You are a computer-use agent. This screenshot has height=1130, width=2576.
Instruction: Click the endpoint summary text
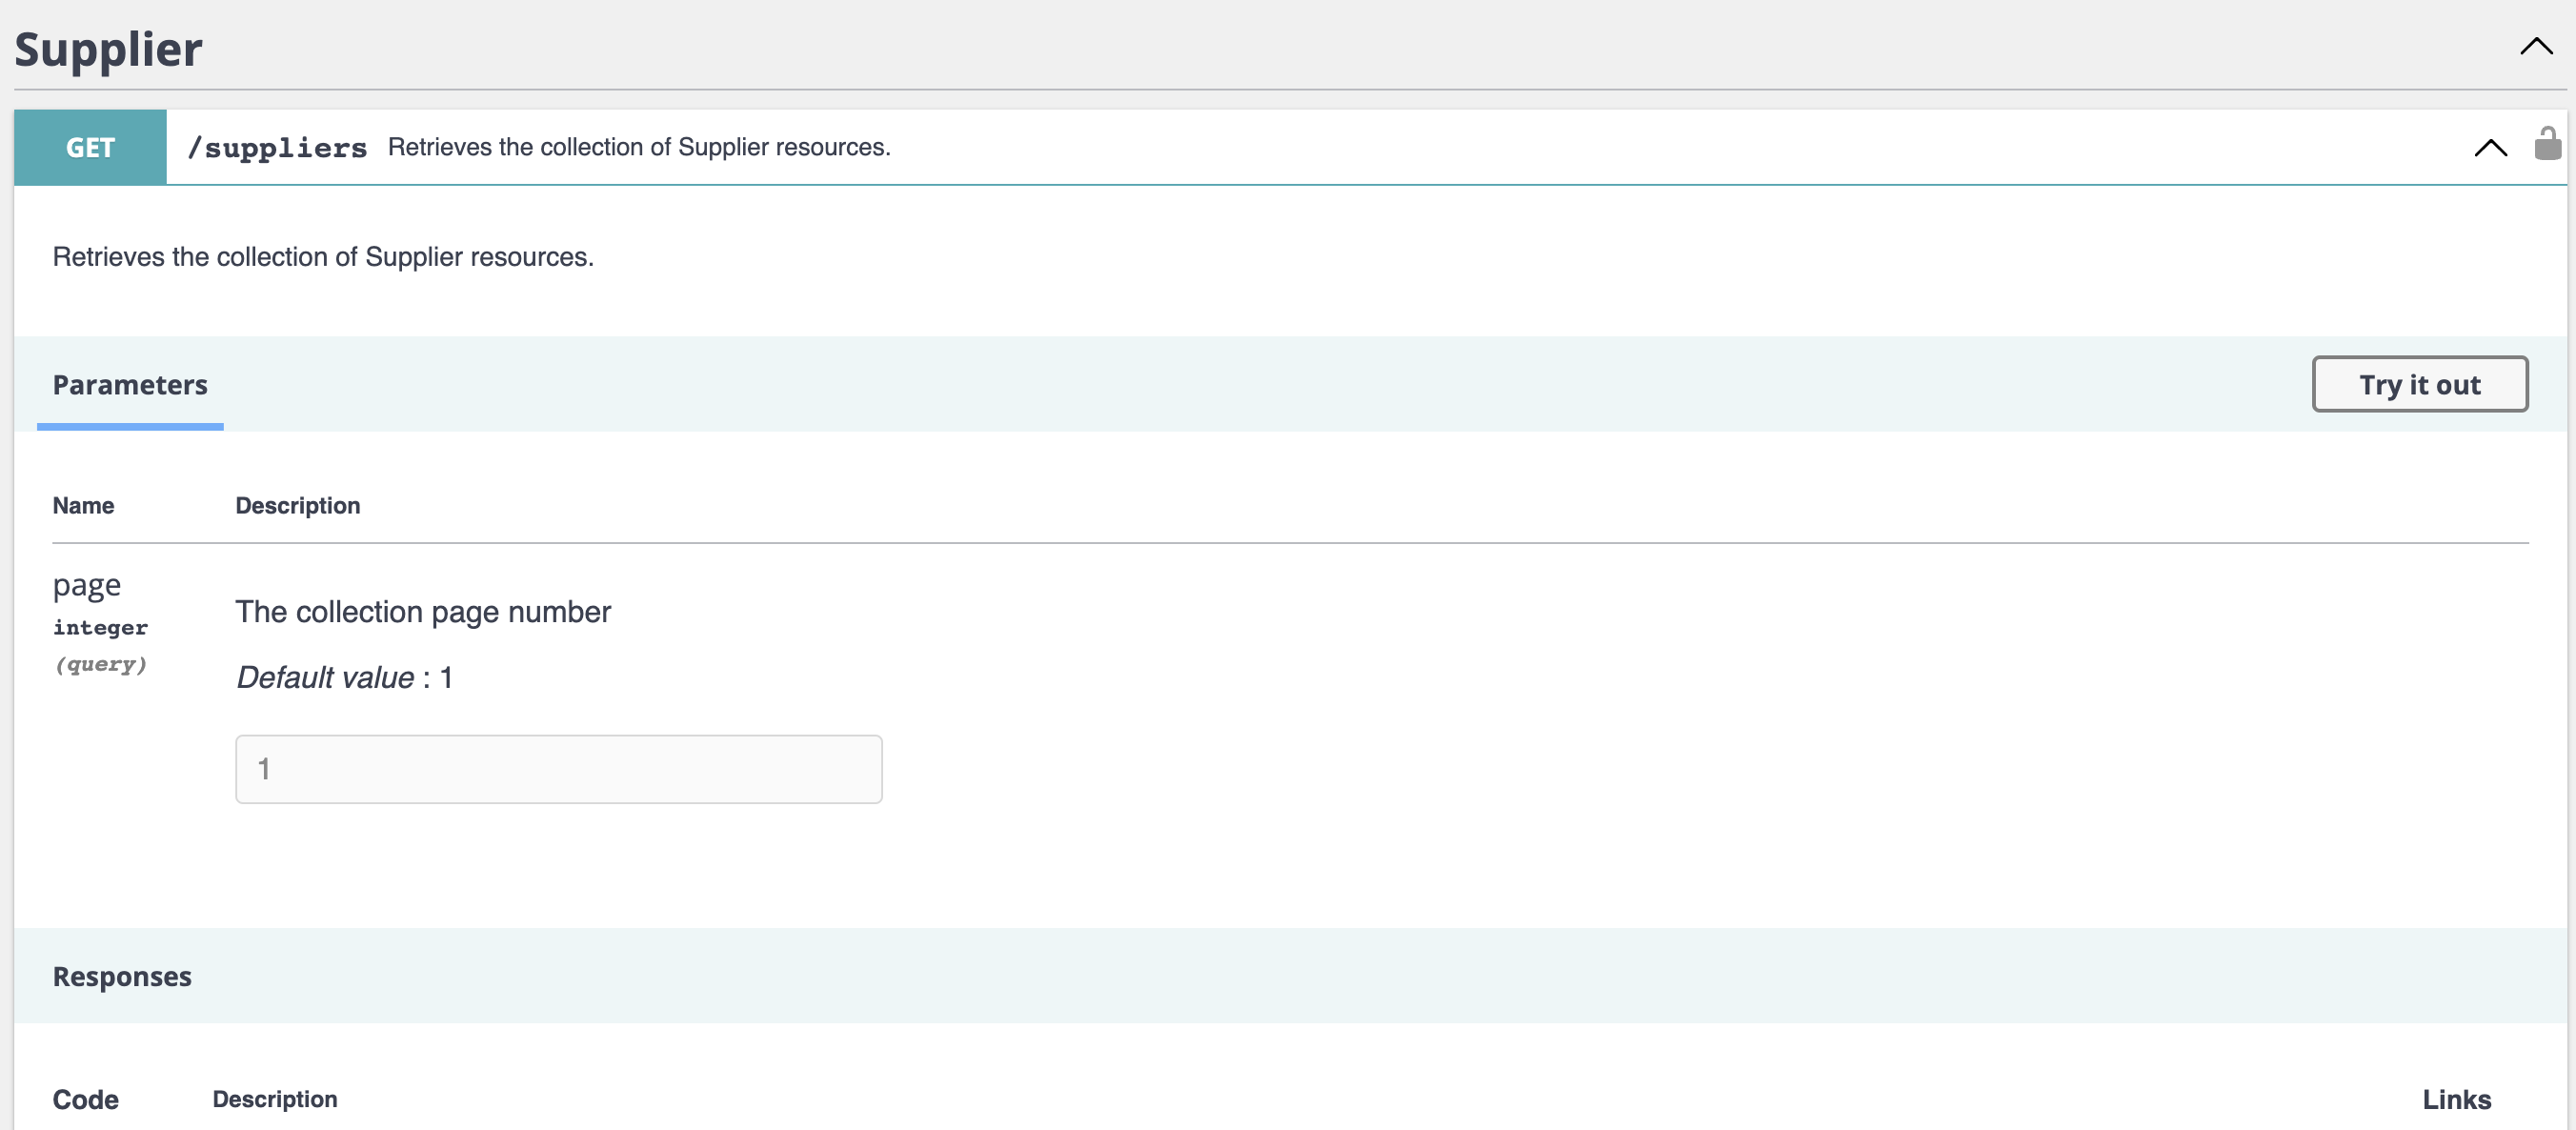[640, 146]
